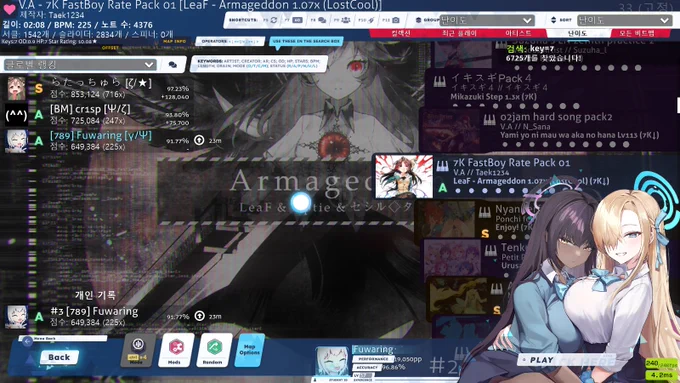Click the Group stack icon
This screenshot has width=680, height=383.
pyautogui.click(x=418, y=20)
